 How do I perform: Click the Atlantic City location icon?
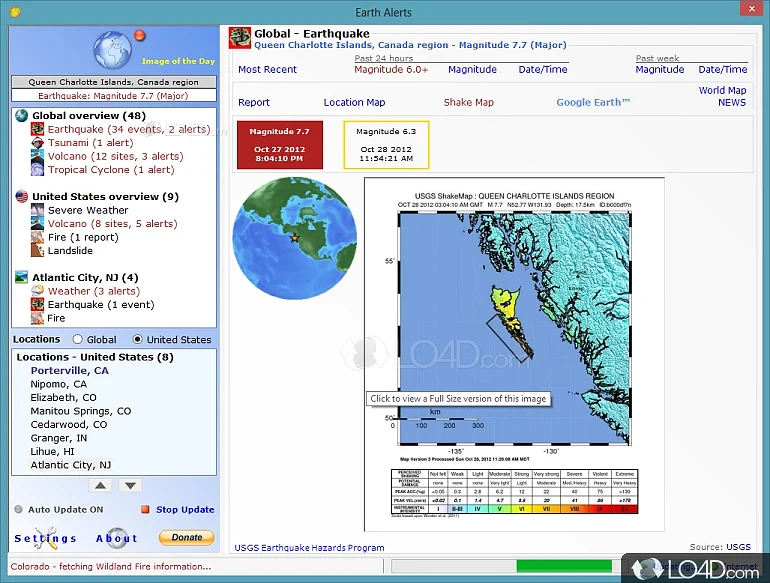[x=22, y=278]
